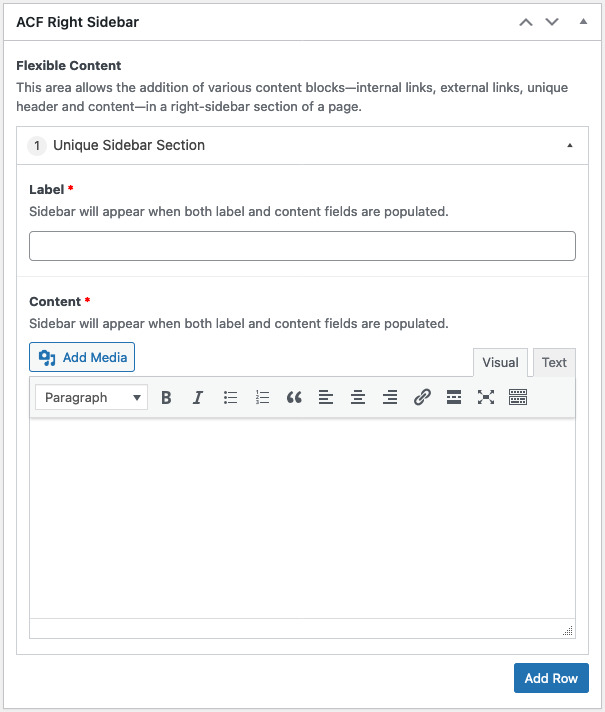Focus the Label input field

point(302,246)
